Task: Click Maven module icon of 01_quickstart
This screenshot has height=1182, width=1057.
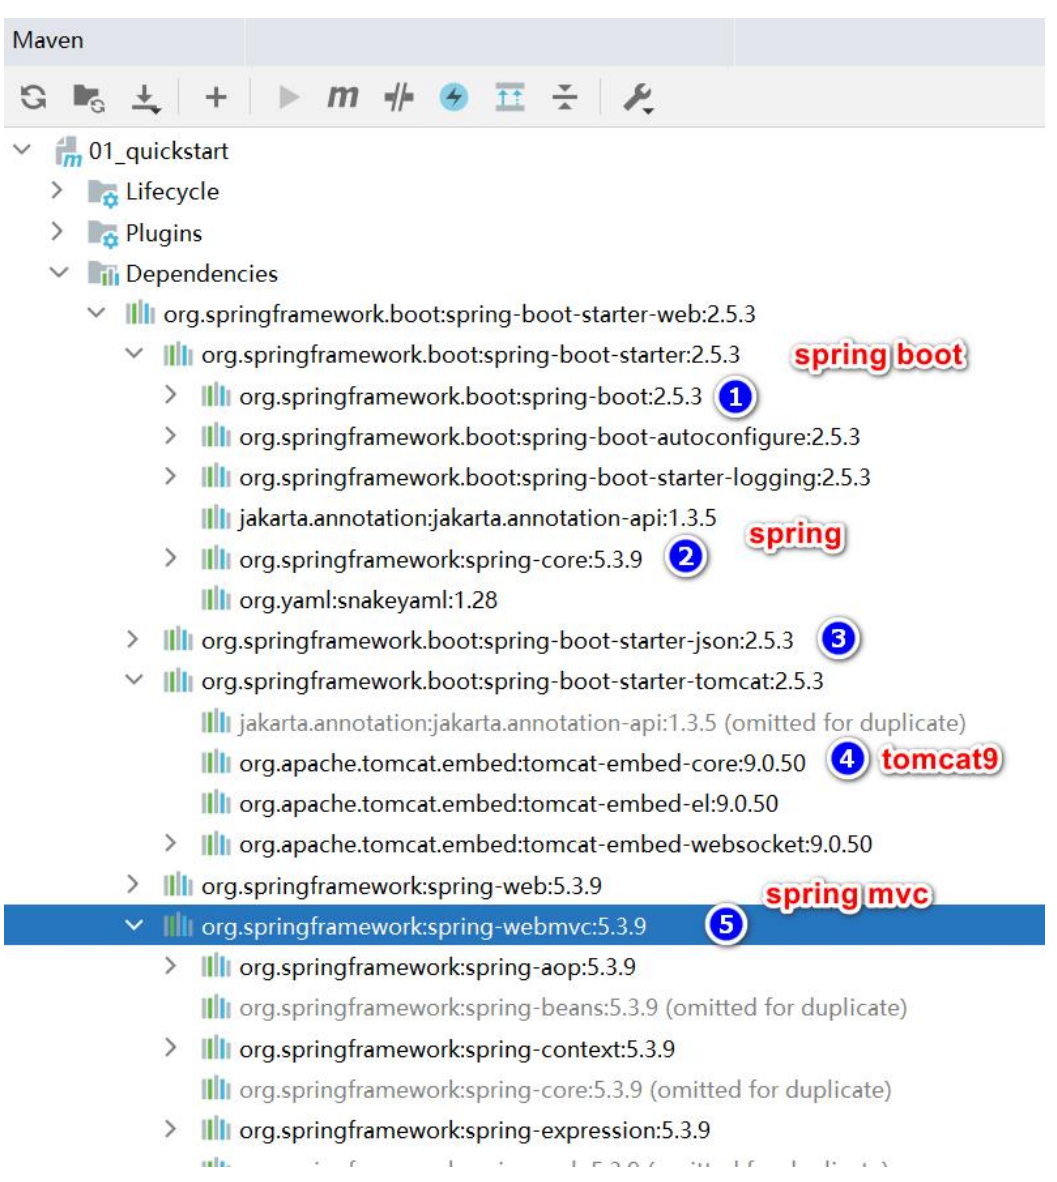Action: tap(68, 152)
